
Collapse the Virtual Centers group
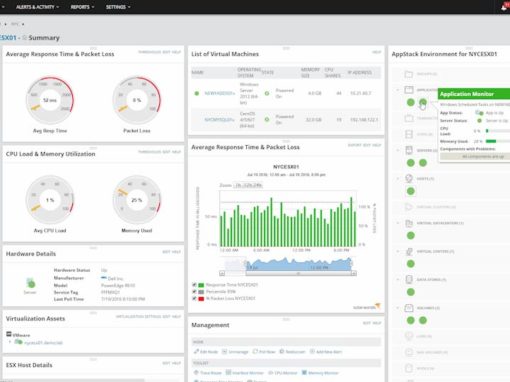click(397, 251)
